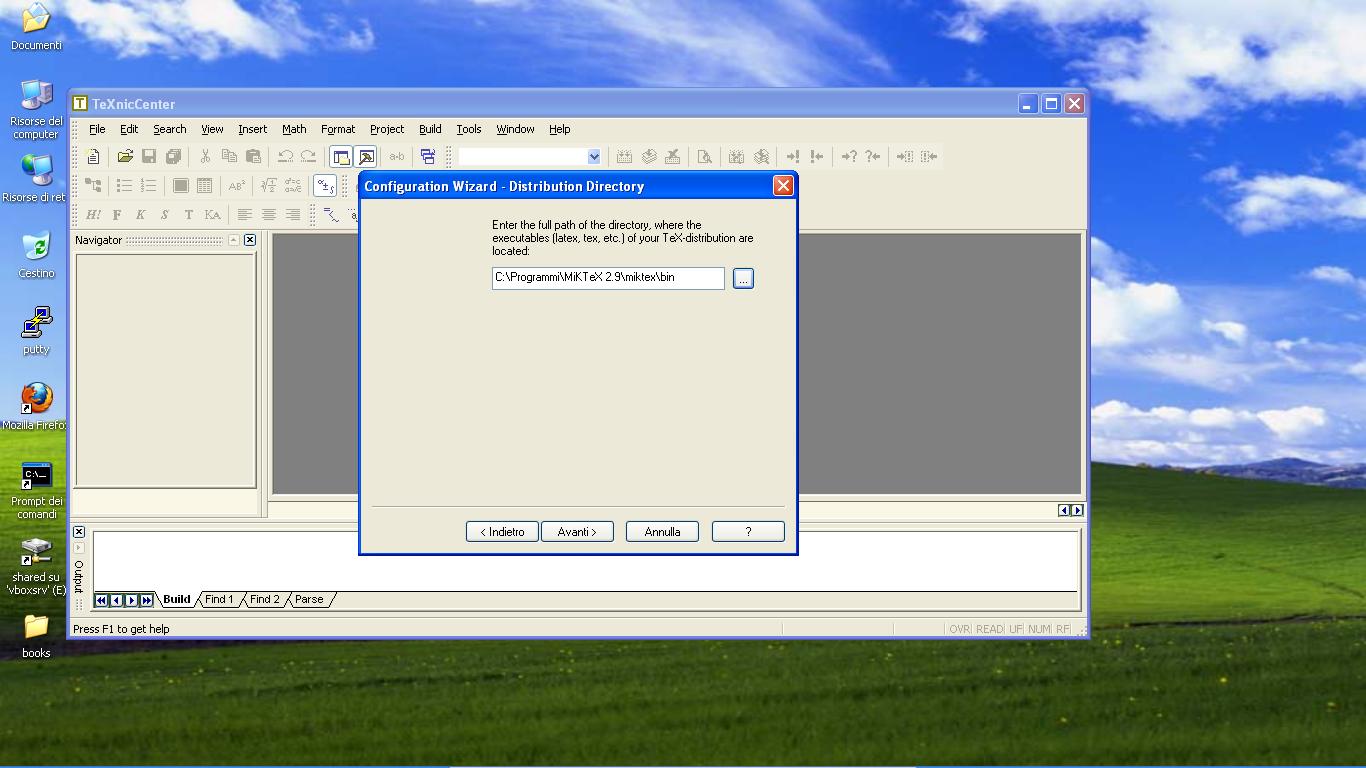Screen dimensions: 1366x768
Task: Click Avanti to go to next step
Action: tap(577, 532)
